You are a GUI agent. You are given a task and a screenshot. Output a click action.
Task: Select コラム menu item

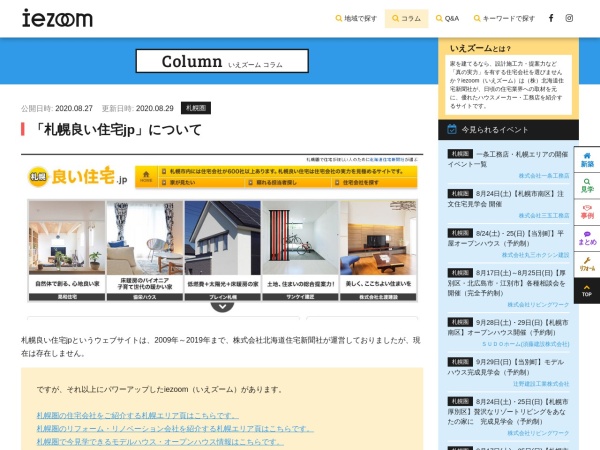pyautogui.click(x=406, y=18)
